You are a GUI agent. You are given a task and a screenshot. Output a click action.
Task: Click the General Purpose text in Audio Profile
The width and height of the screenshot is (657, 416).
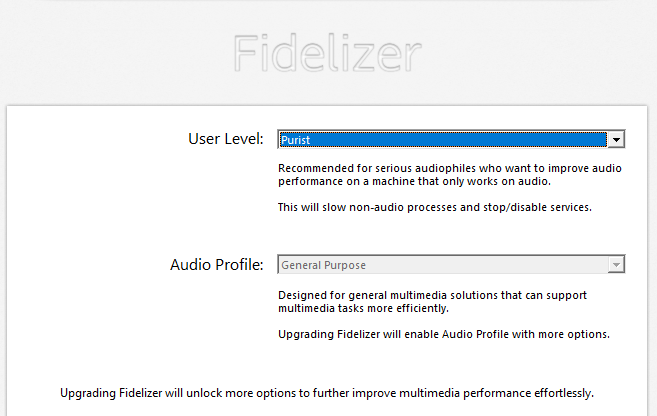[323, 265]
